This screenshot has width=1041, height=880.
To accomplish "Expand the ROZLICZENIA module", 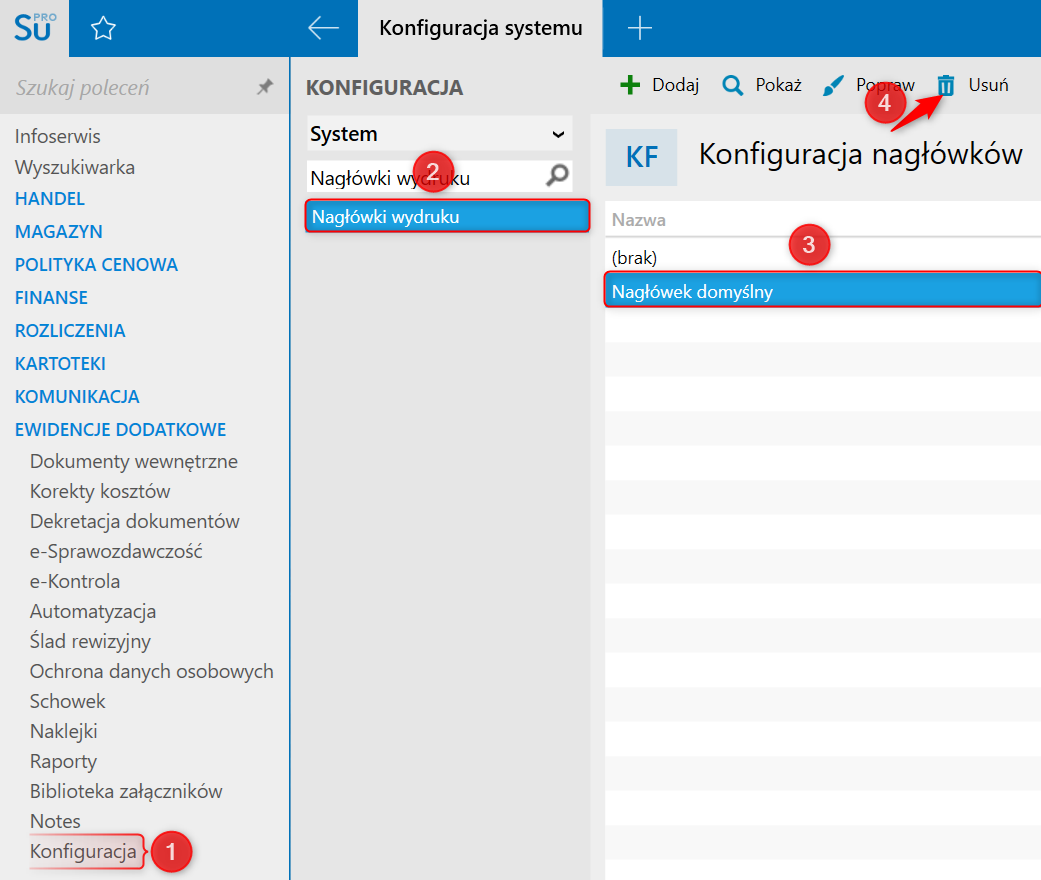I will pyautogui.click(x=70, y=331).
